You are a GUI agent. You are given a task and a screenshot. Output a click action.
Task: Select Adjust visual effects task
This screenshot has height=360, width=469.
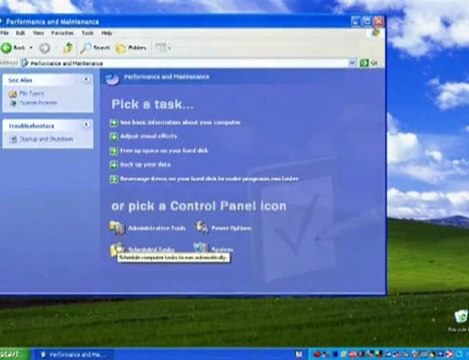[148, 136]
